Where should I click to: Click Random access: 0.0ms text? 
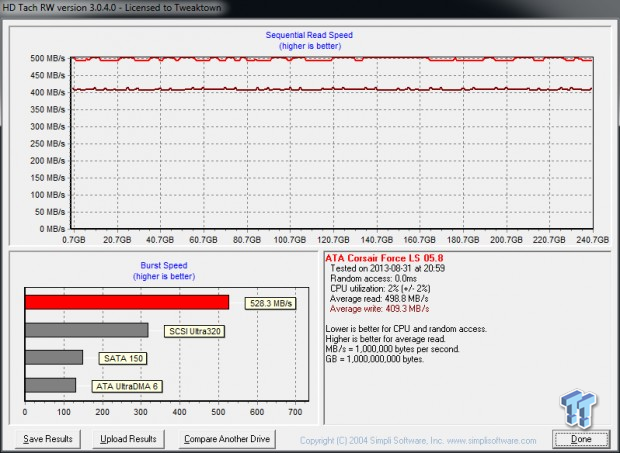click(x=373, y=279)
